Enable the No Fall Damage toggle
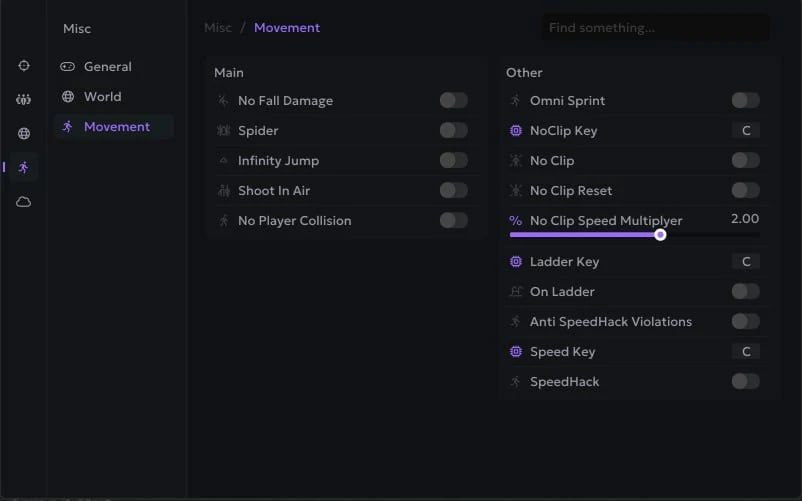This screenshot has width=802, height=501. 453,100
